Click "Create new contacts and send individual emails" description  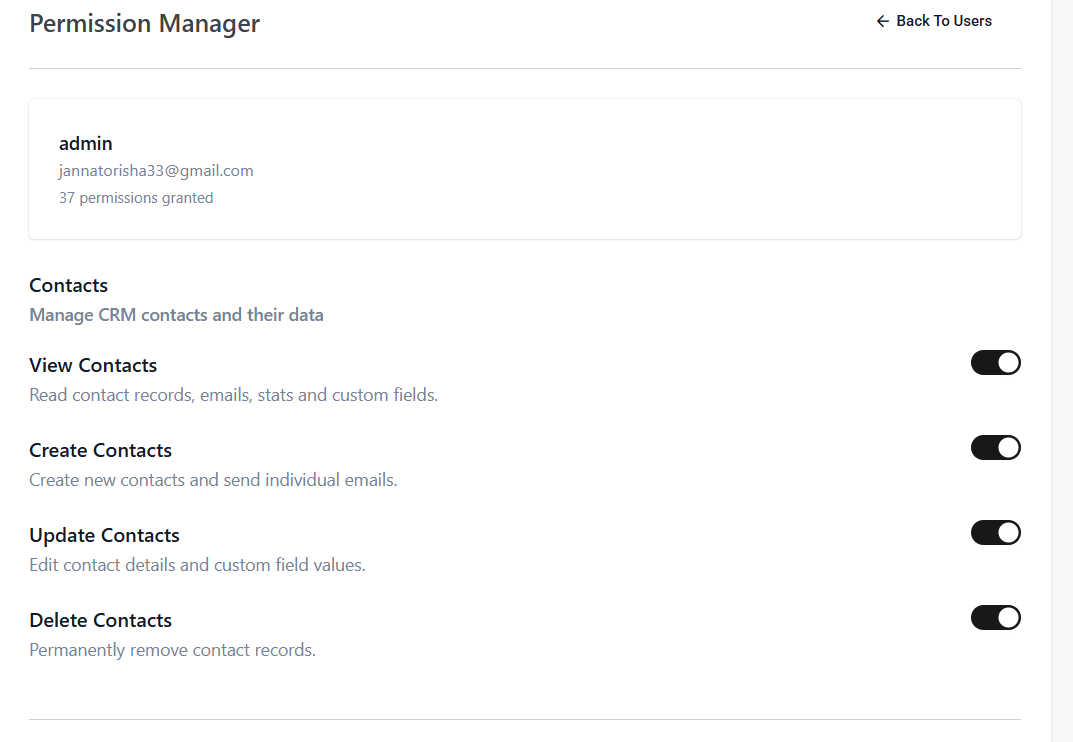[x=214, y=480]
